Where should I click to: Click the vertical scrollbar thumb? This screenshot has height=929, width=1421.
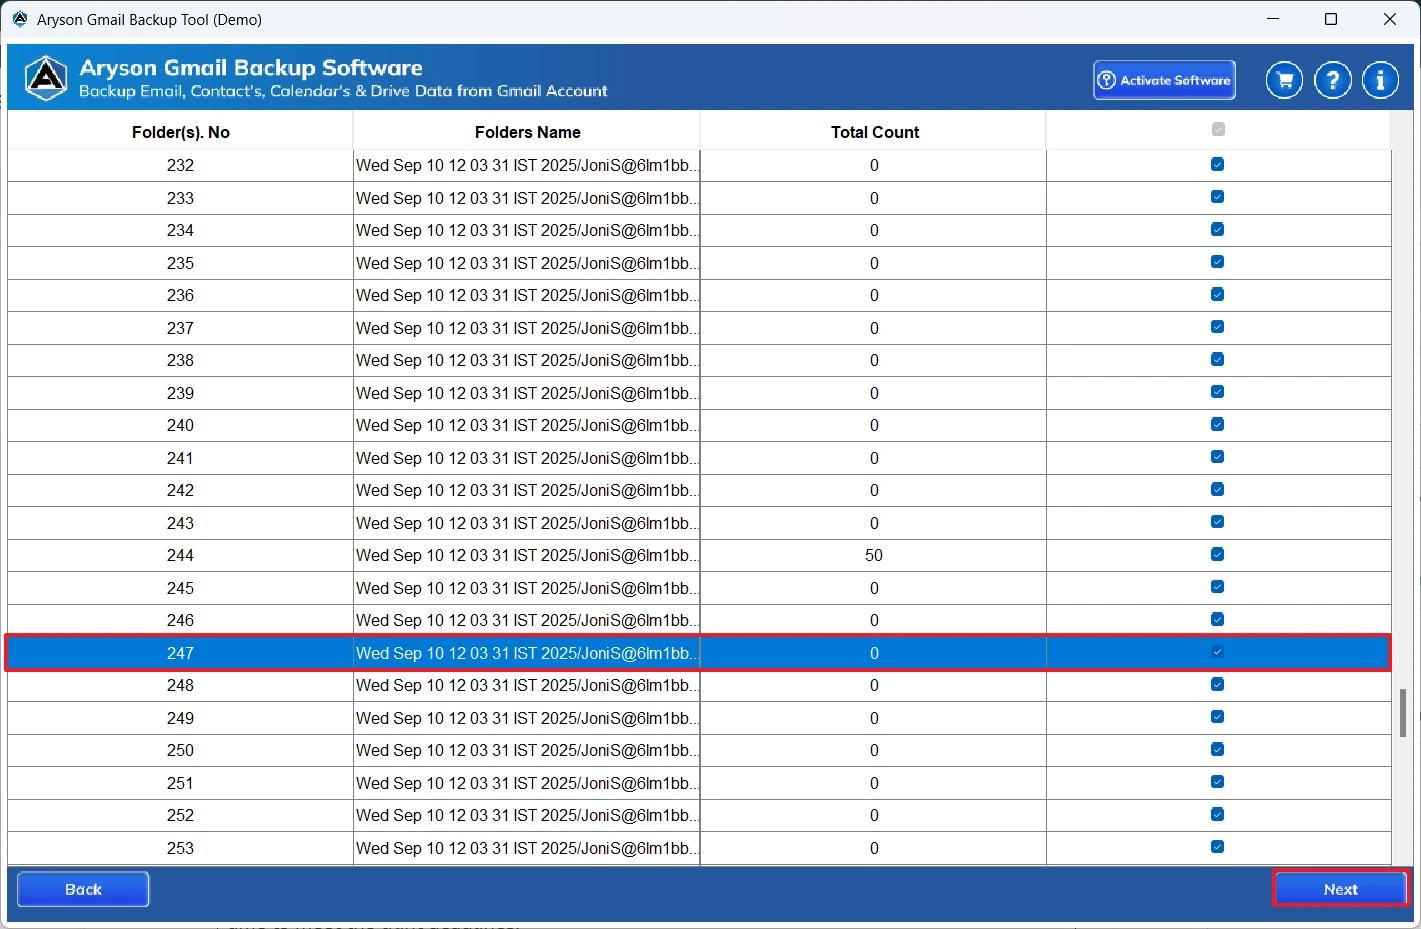[x=1403, y=712]
